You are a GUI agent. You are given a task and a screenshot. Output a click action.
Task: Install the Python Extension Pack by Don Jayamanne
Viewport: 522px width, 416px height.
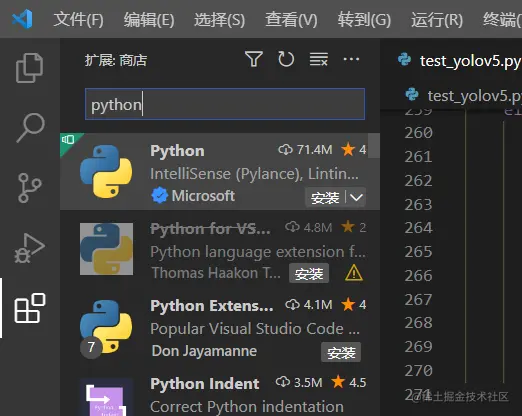[341, 352]
